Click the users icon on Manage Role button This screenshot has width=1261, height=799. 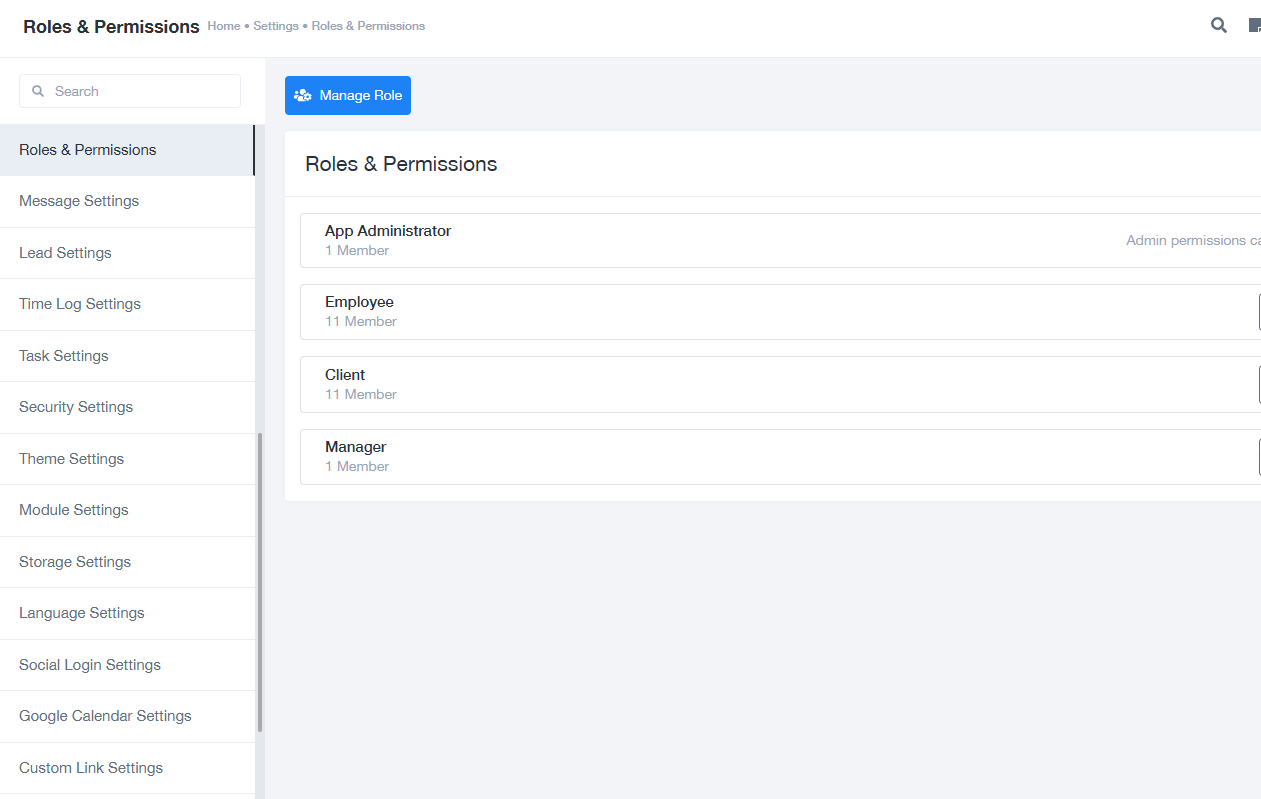tap(302, 96)
